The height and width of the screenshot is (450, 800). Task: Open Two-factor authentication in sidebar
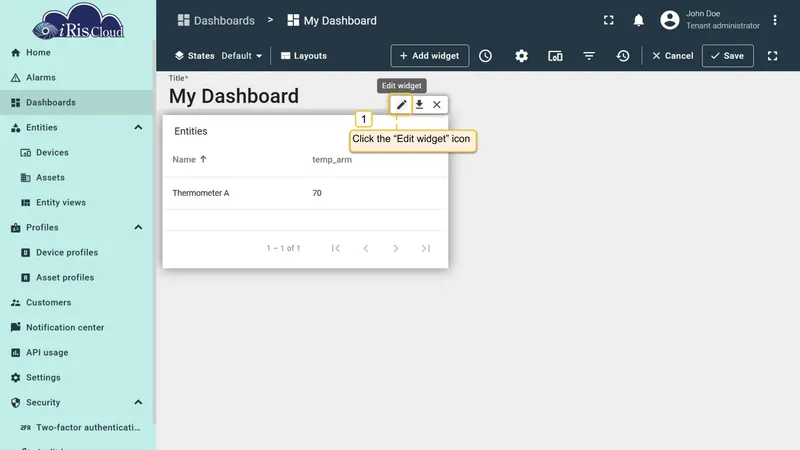click(77, 428)
